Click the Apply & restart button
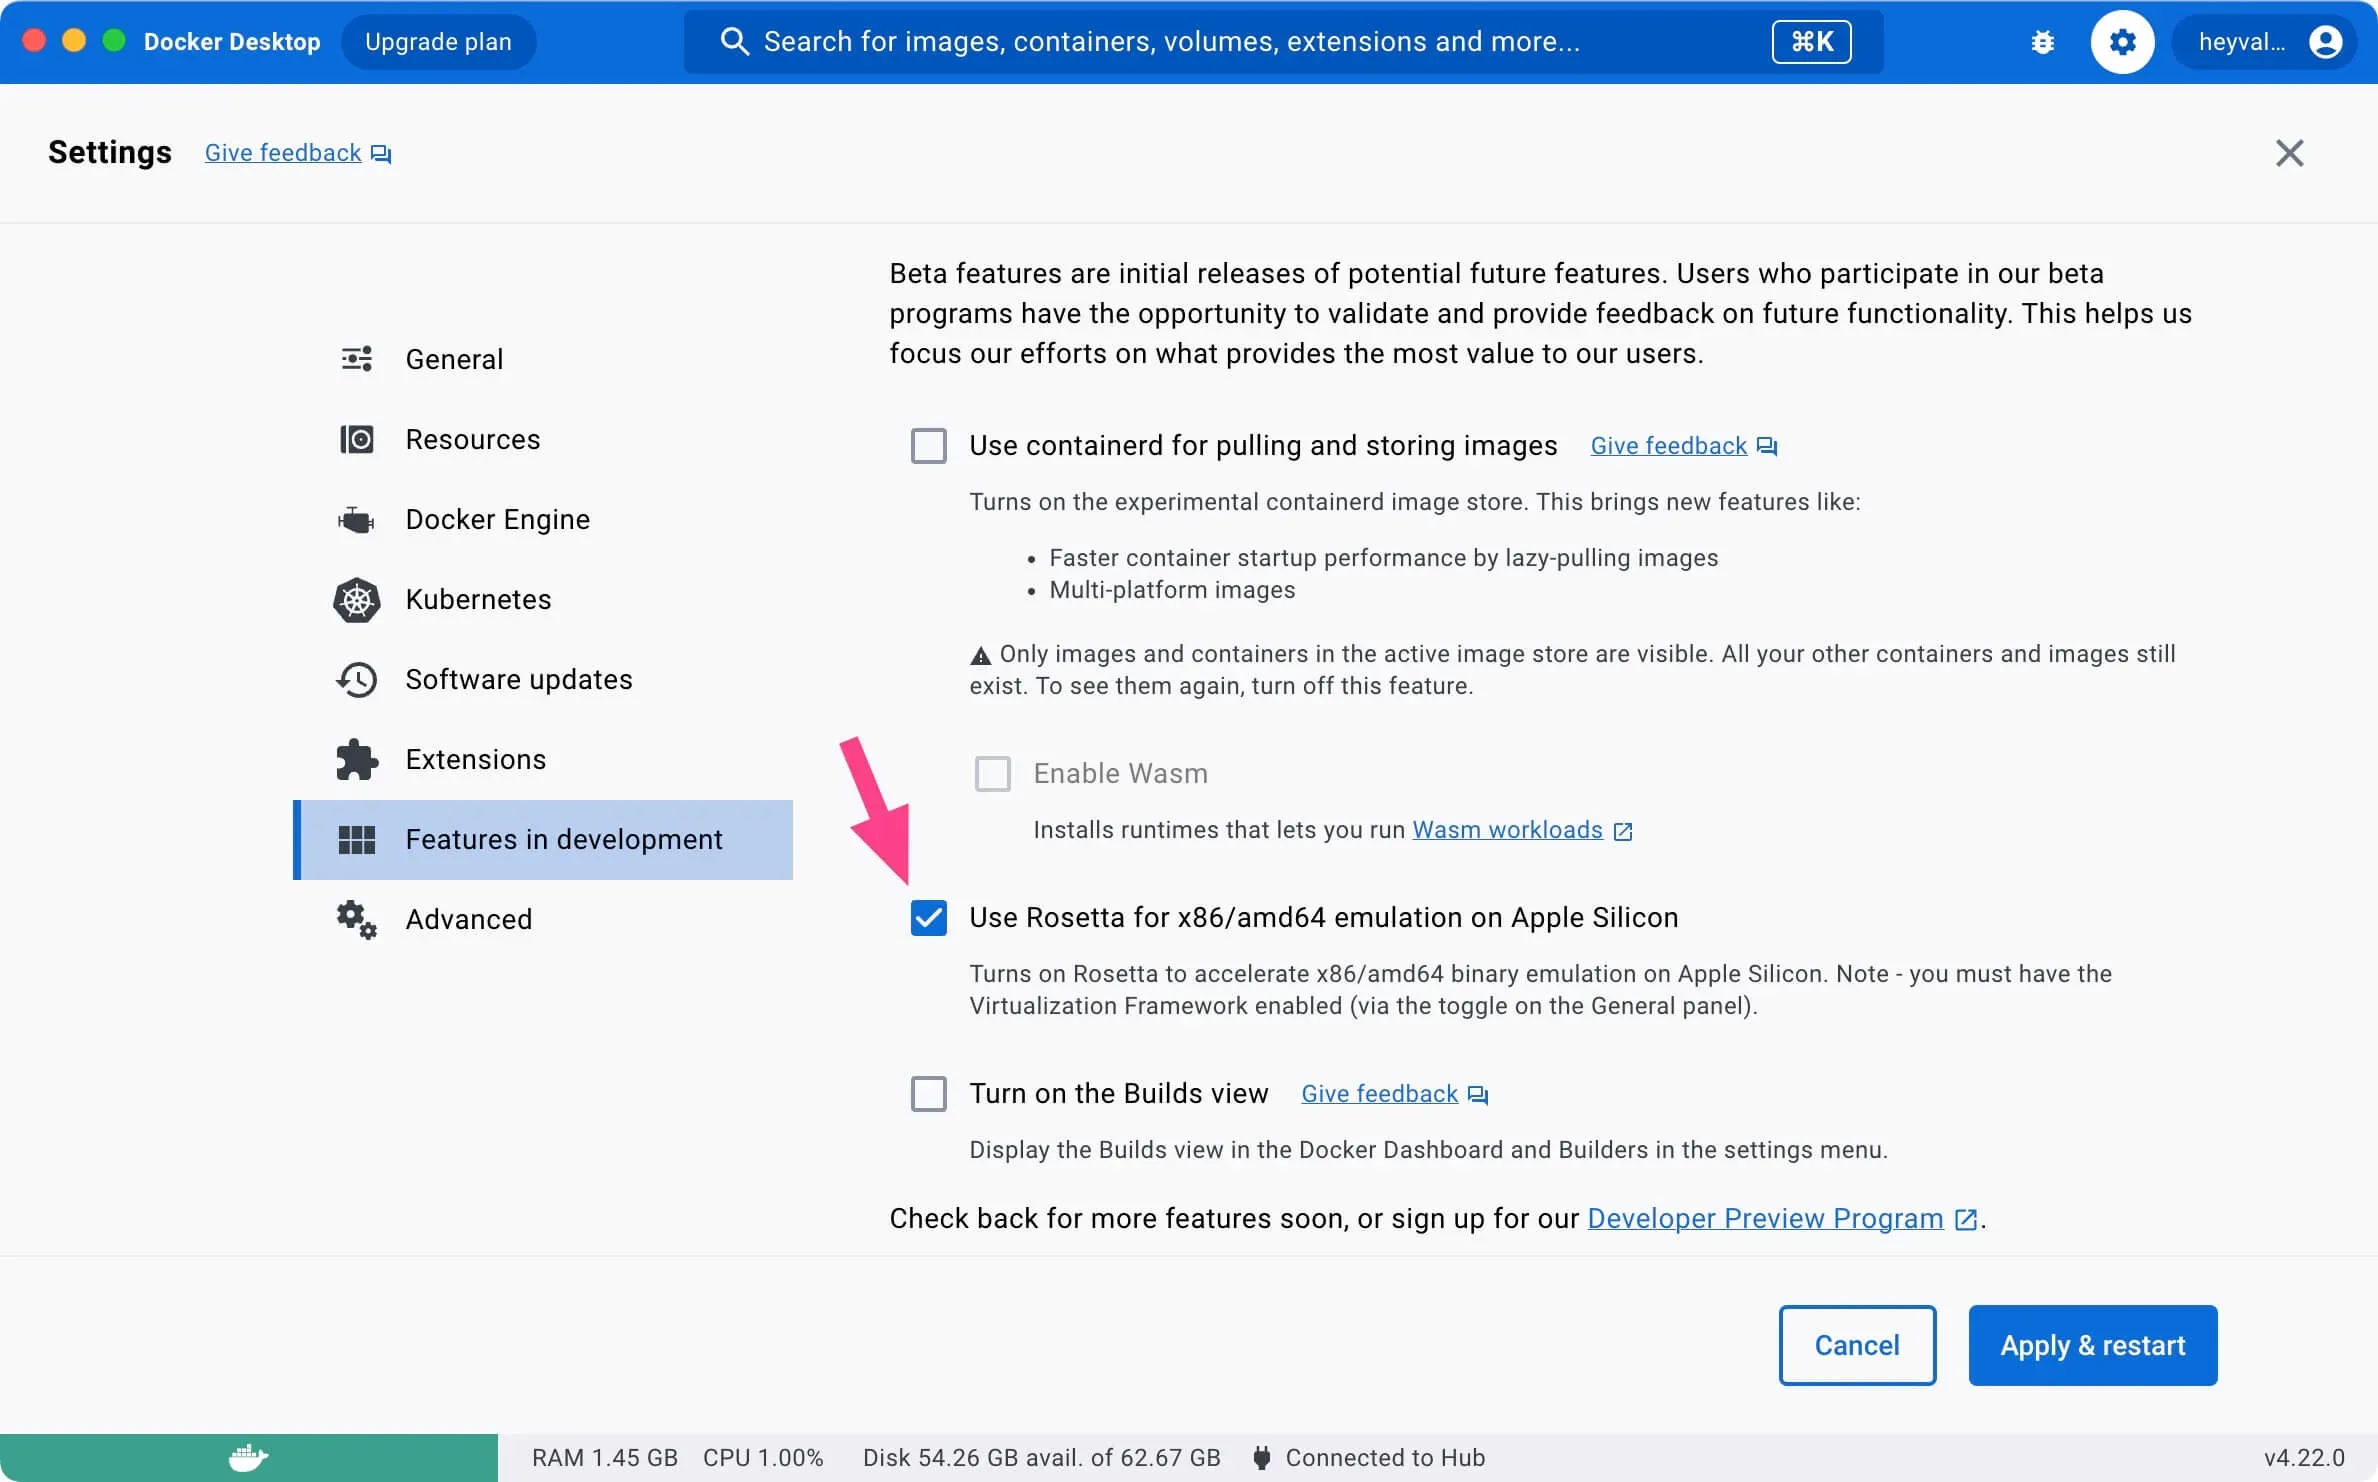Image resolution: width=2378 pixels, height=1482 pixels. (x=2093, y=1346)
